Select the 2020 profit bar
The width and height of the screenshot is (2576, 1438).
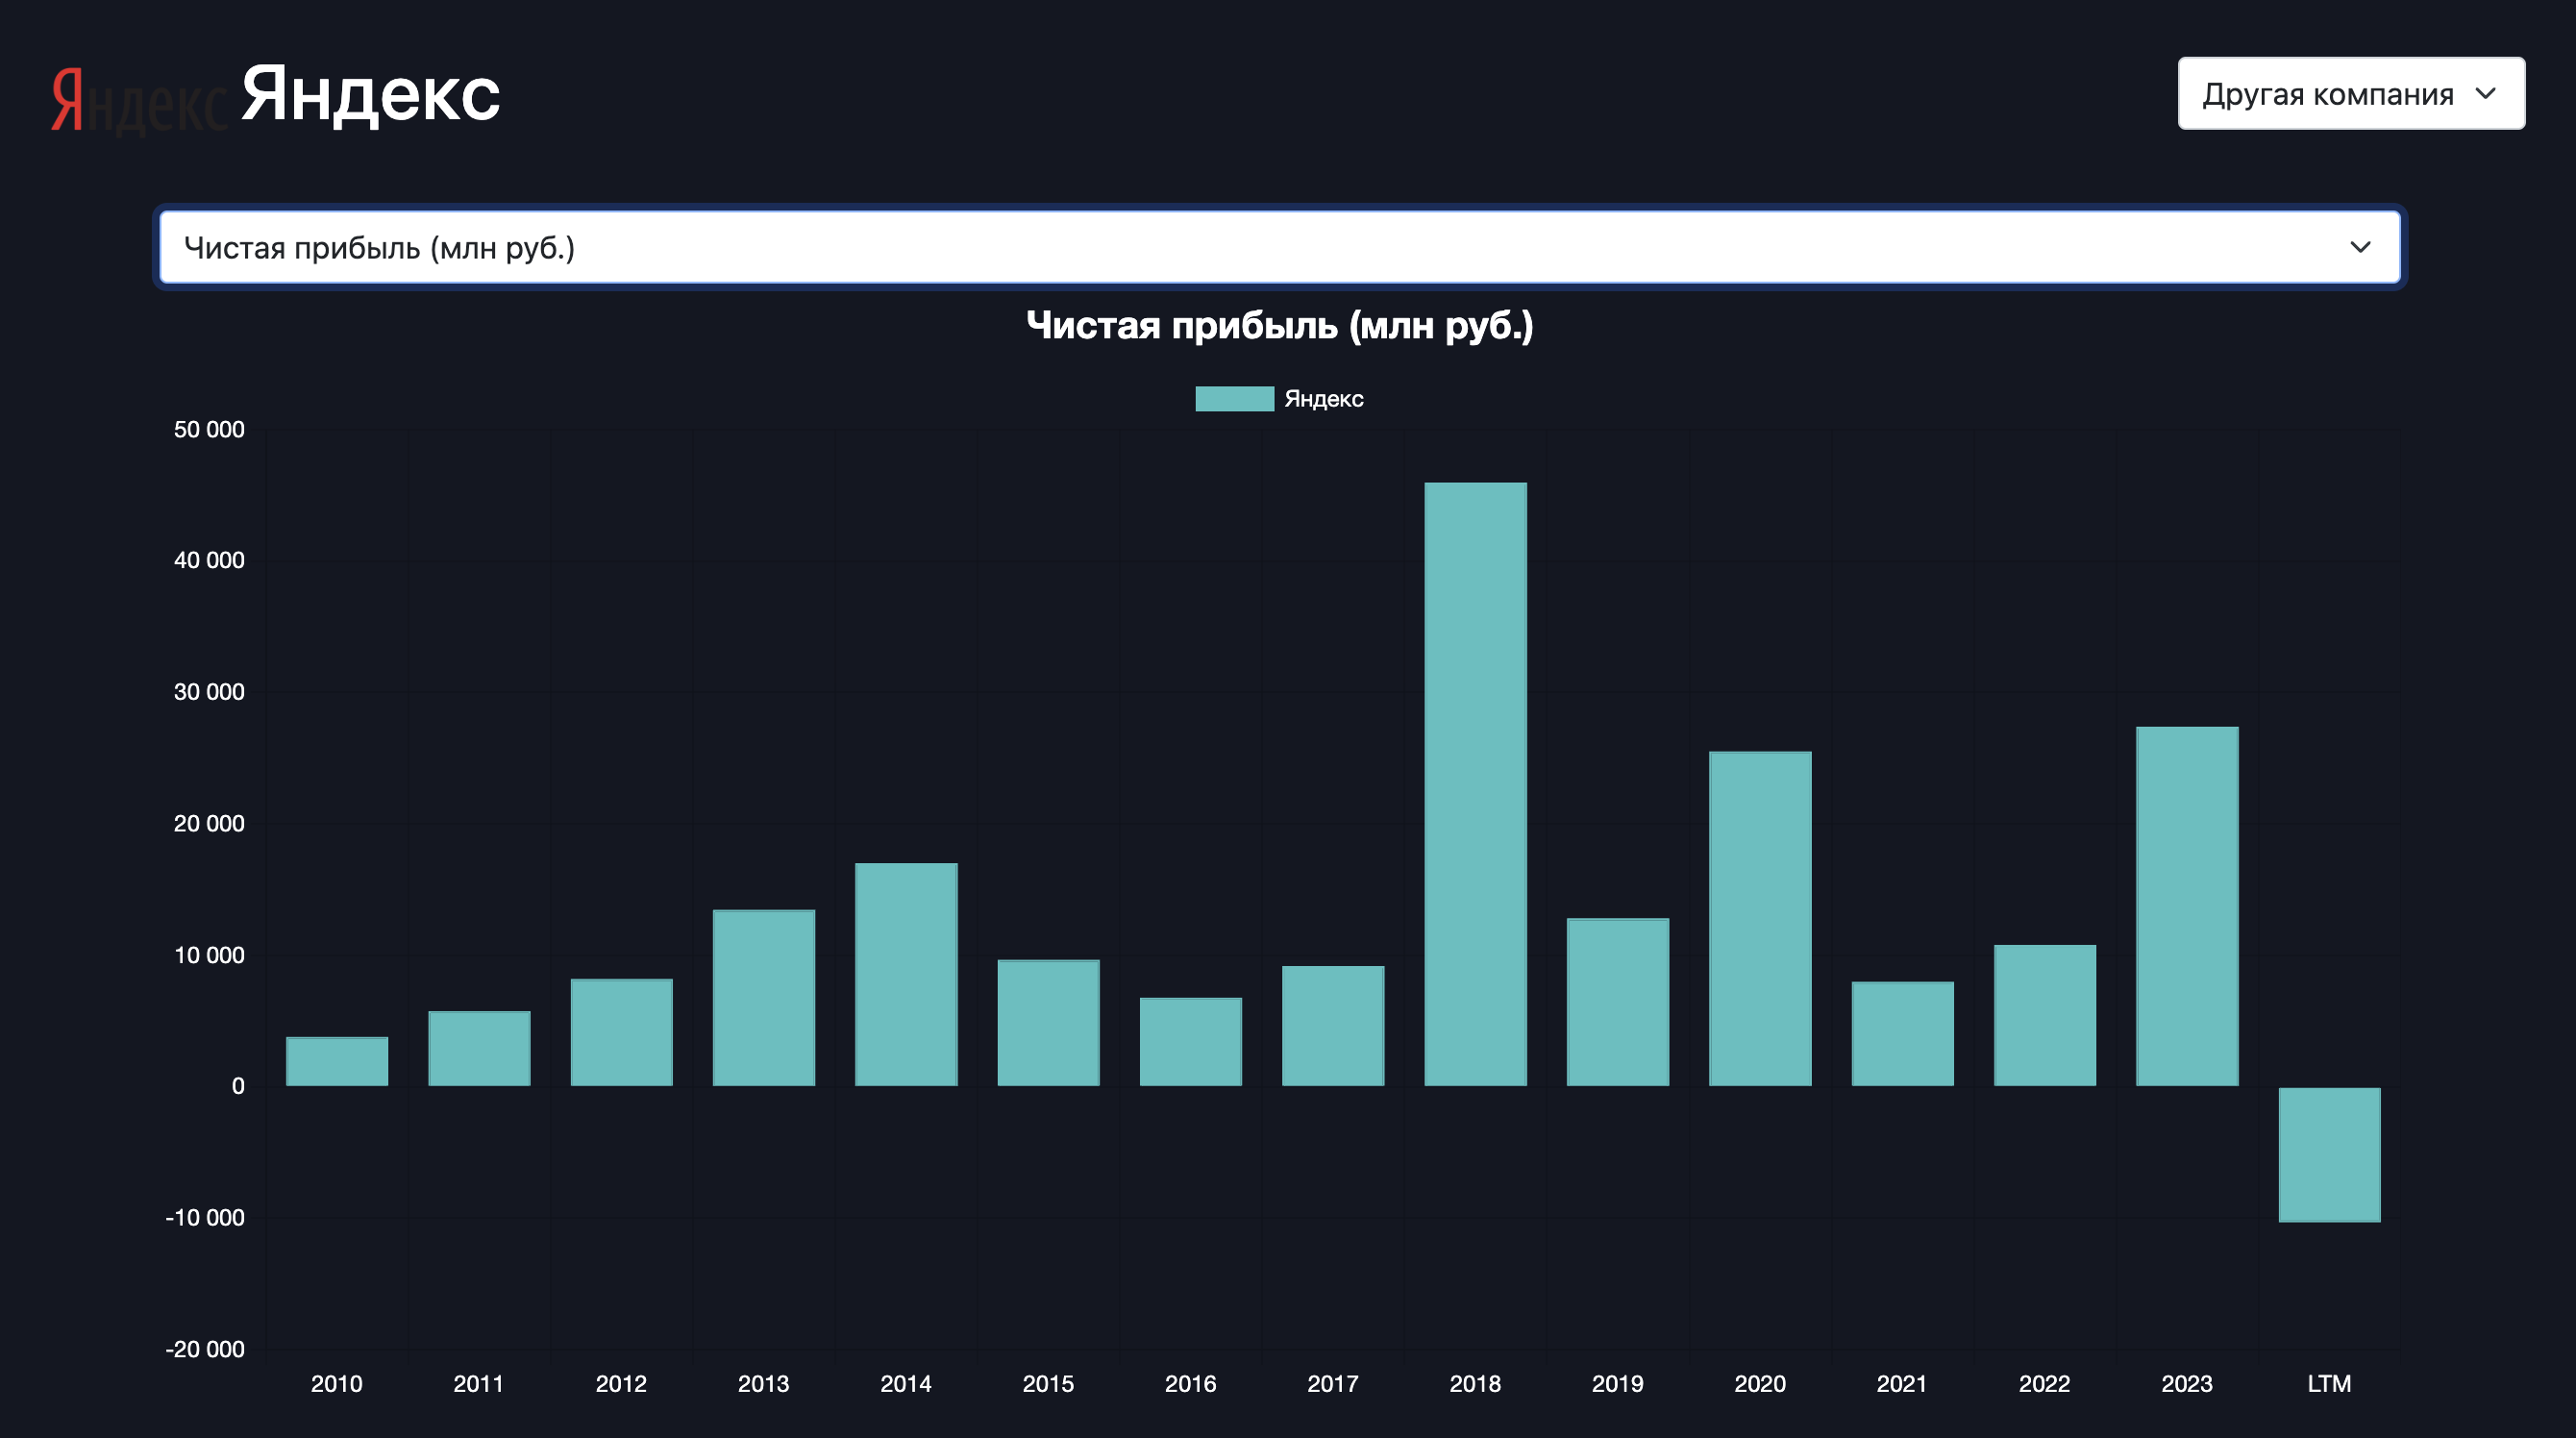tap(1760, 919)
